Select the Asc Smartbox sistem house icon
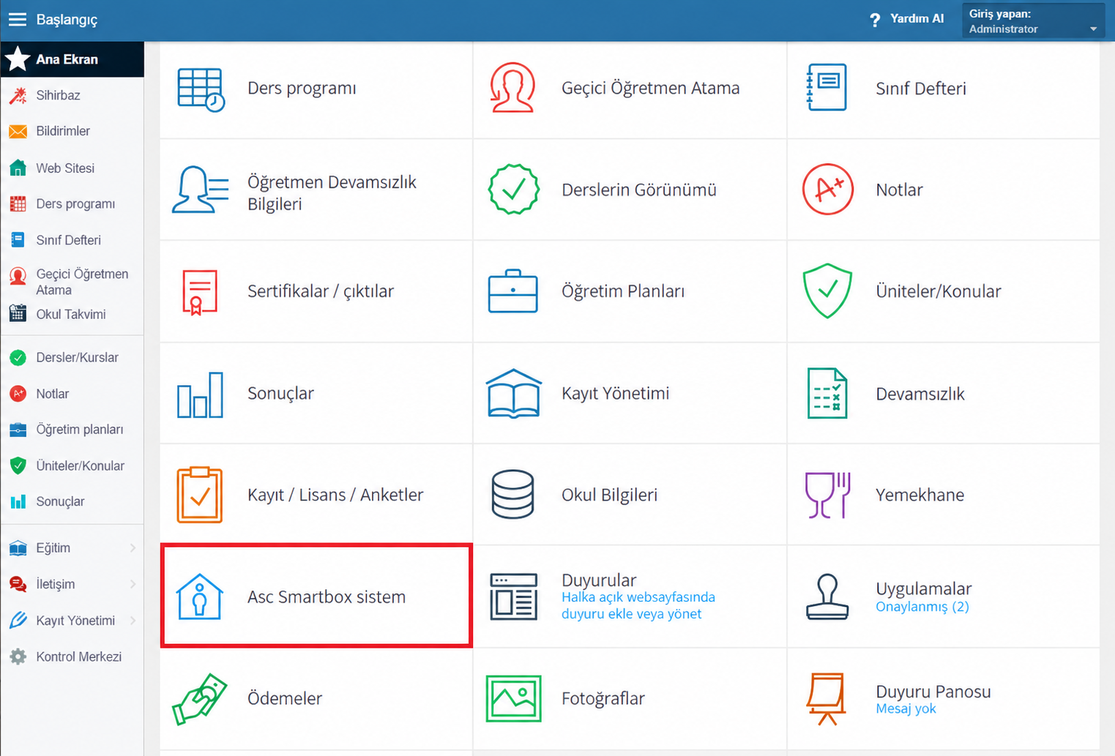Viewport: 1115px width, 756px height. [x=200, y=596]
